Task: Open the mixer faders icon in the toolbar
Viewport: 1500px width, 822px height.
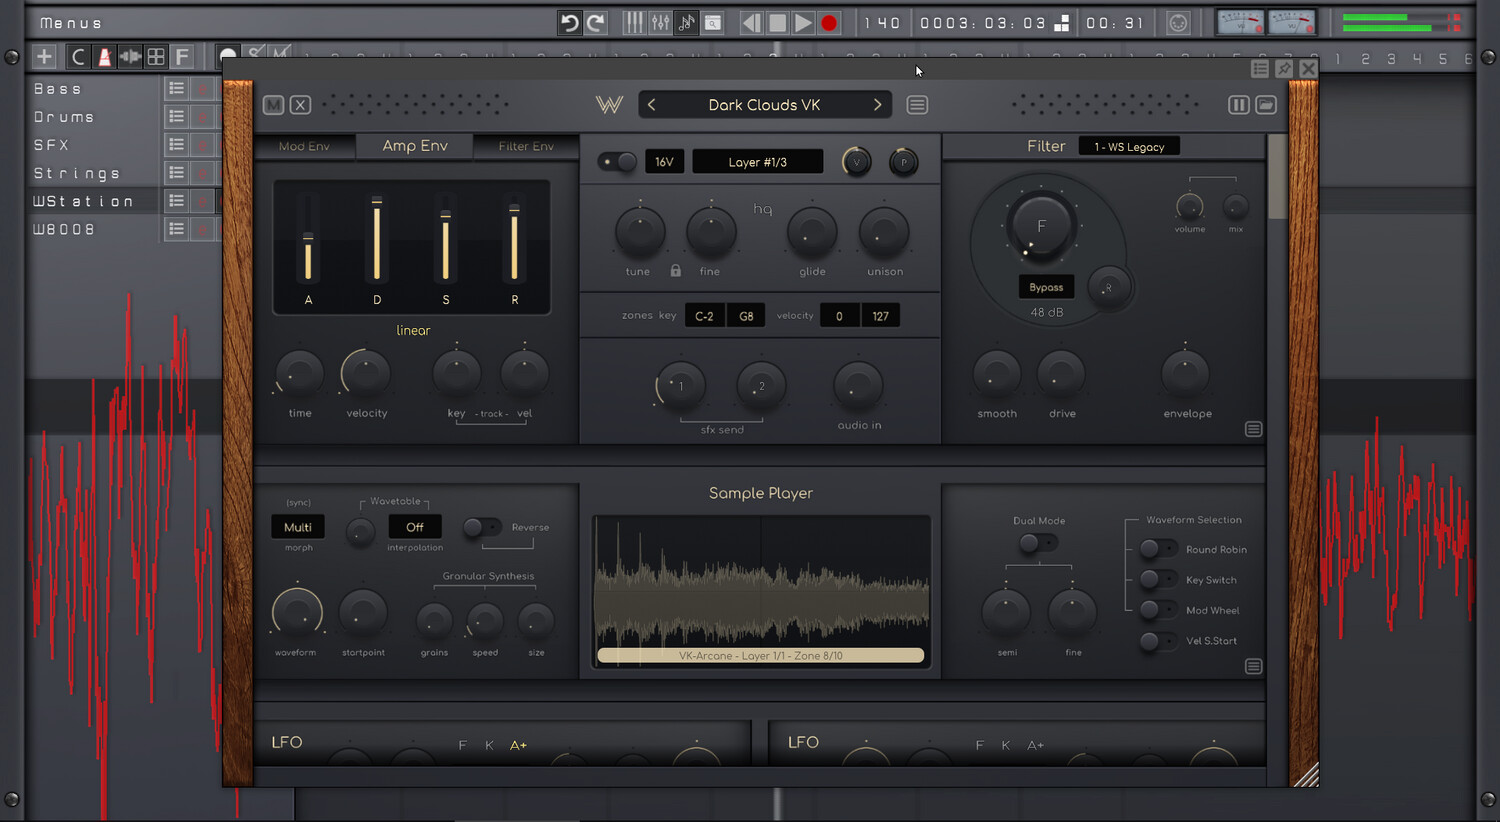Action: (x=660, y=22)
